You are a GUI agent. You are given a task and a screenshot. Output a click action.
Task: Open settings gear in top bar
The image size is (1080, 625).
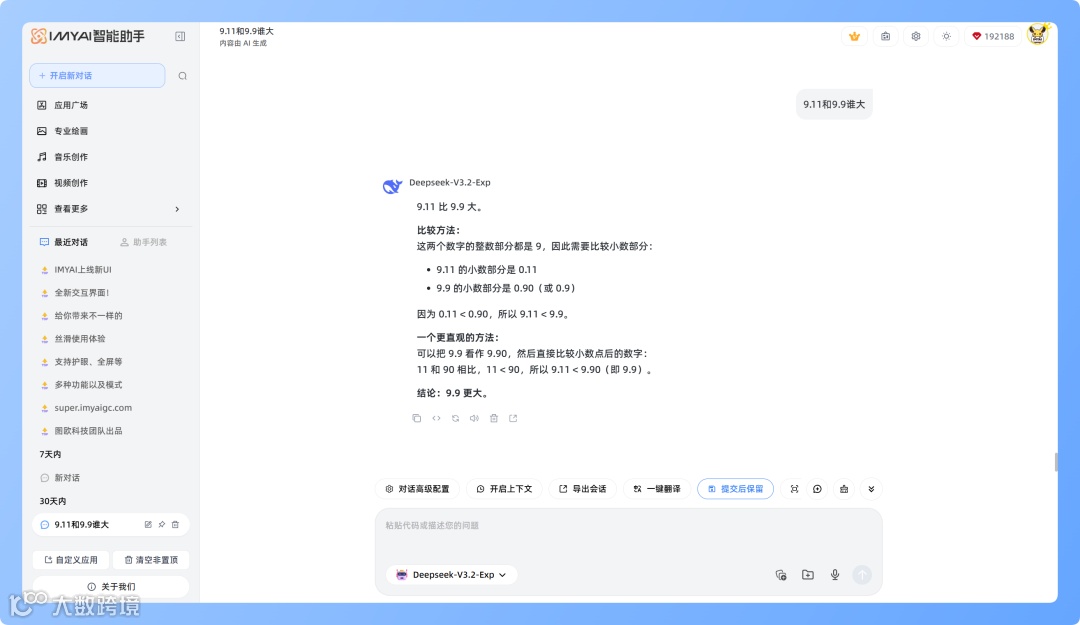coord(915,37)
